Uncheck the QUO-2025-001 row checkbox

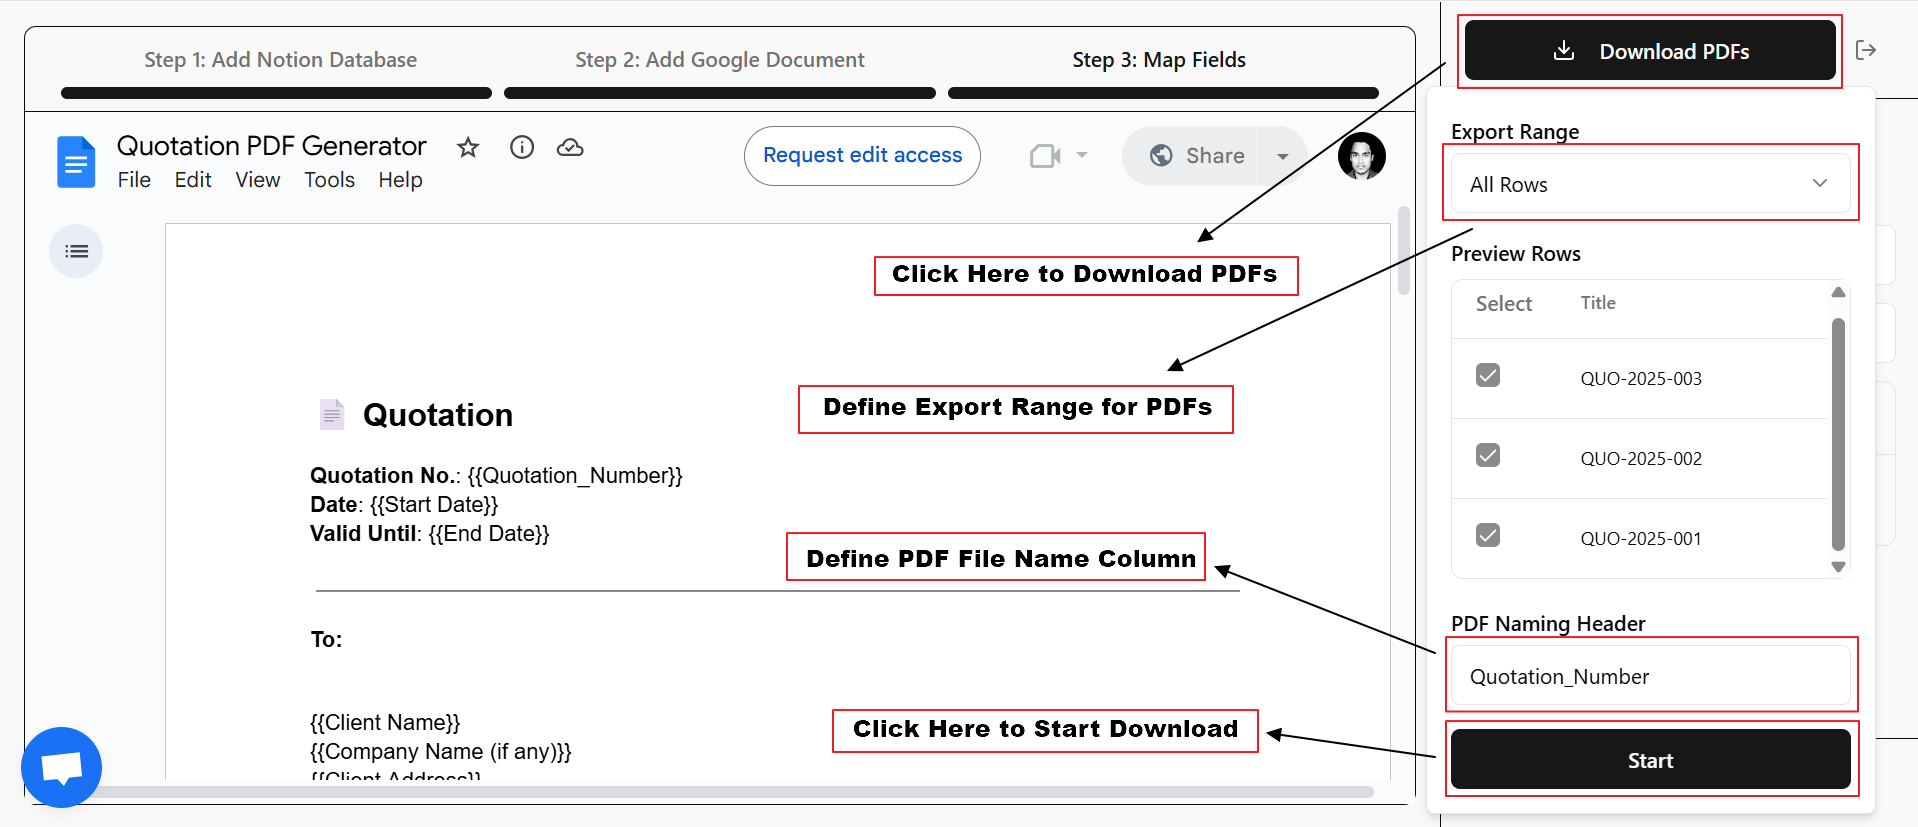click(1488, 535)
